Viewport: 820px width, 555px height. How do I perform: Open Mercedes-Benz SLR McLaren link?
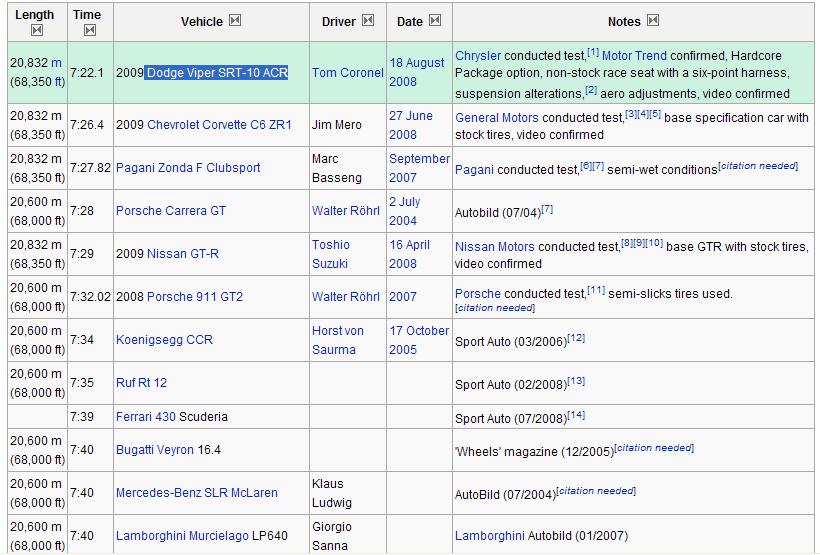click(197, 493)
